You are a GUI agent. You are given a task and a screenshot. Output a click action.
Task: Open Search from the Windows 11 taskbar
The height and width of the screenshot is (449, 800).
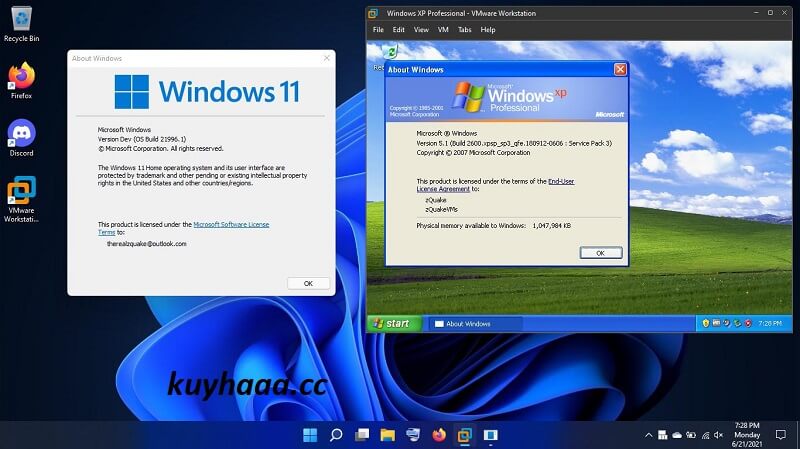pyautogui.click(x=336, y=435)
